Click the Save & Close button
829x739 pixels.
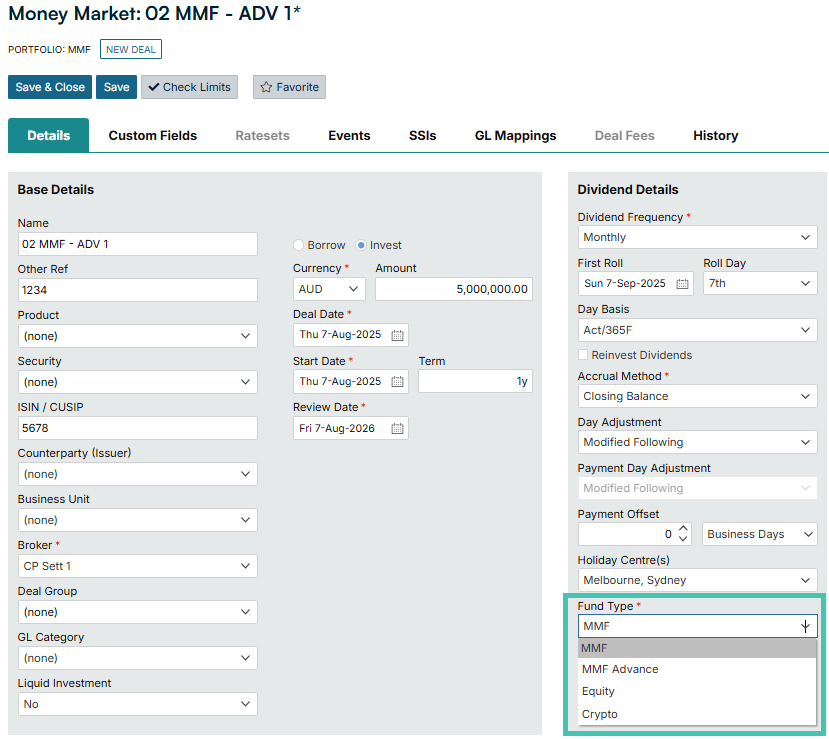50,87
